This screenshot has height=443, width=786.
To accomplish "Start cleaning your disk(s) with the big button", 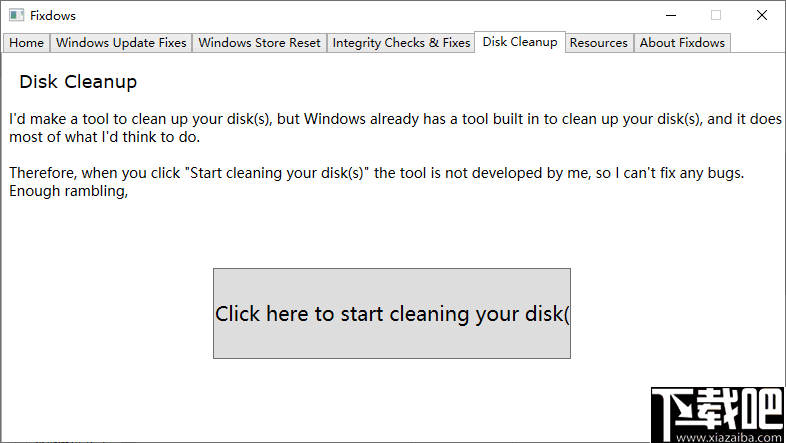I will [x=392, y=313].
